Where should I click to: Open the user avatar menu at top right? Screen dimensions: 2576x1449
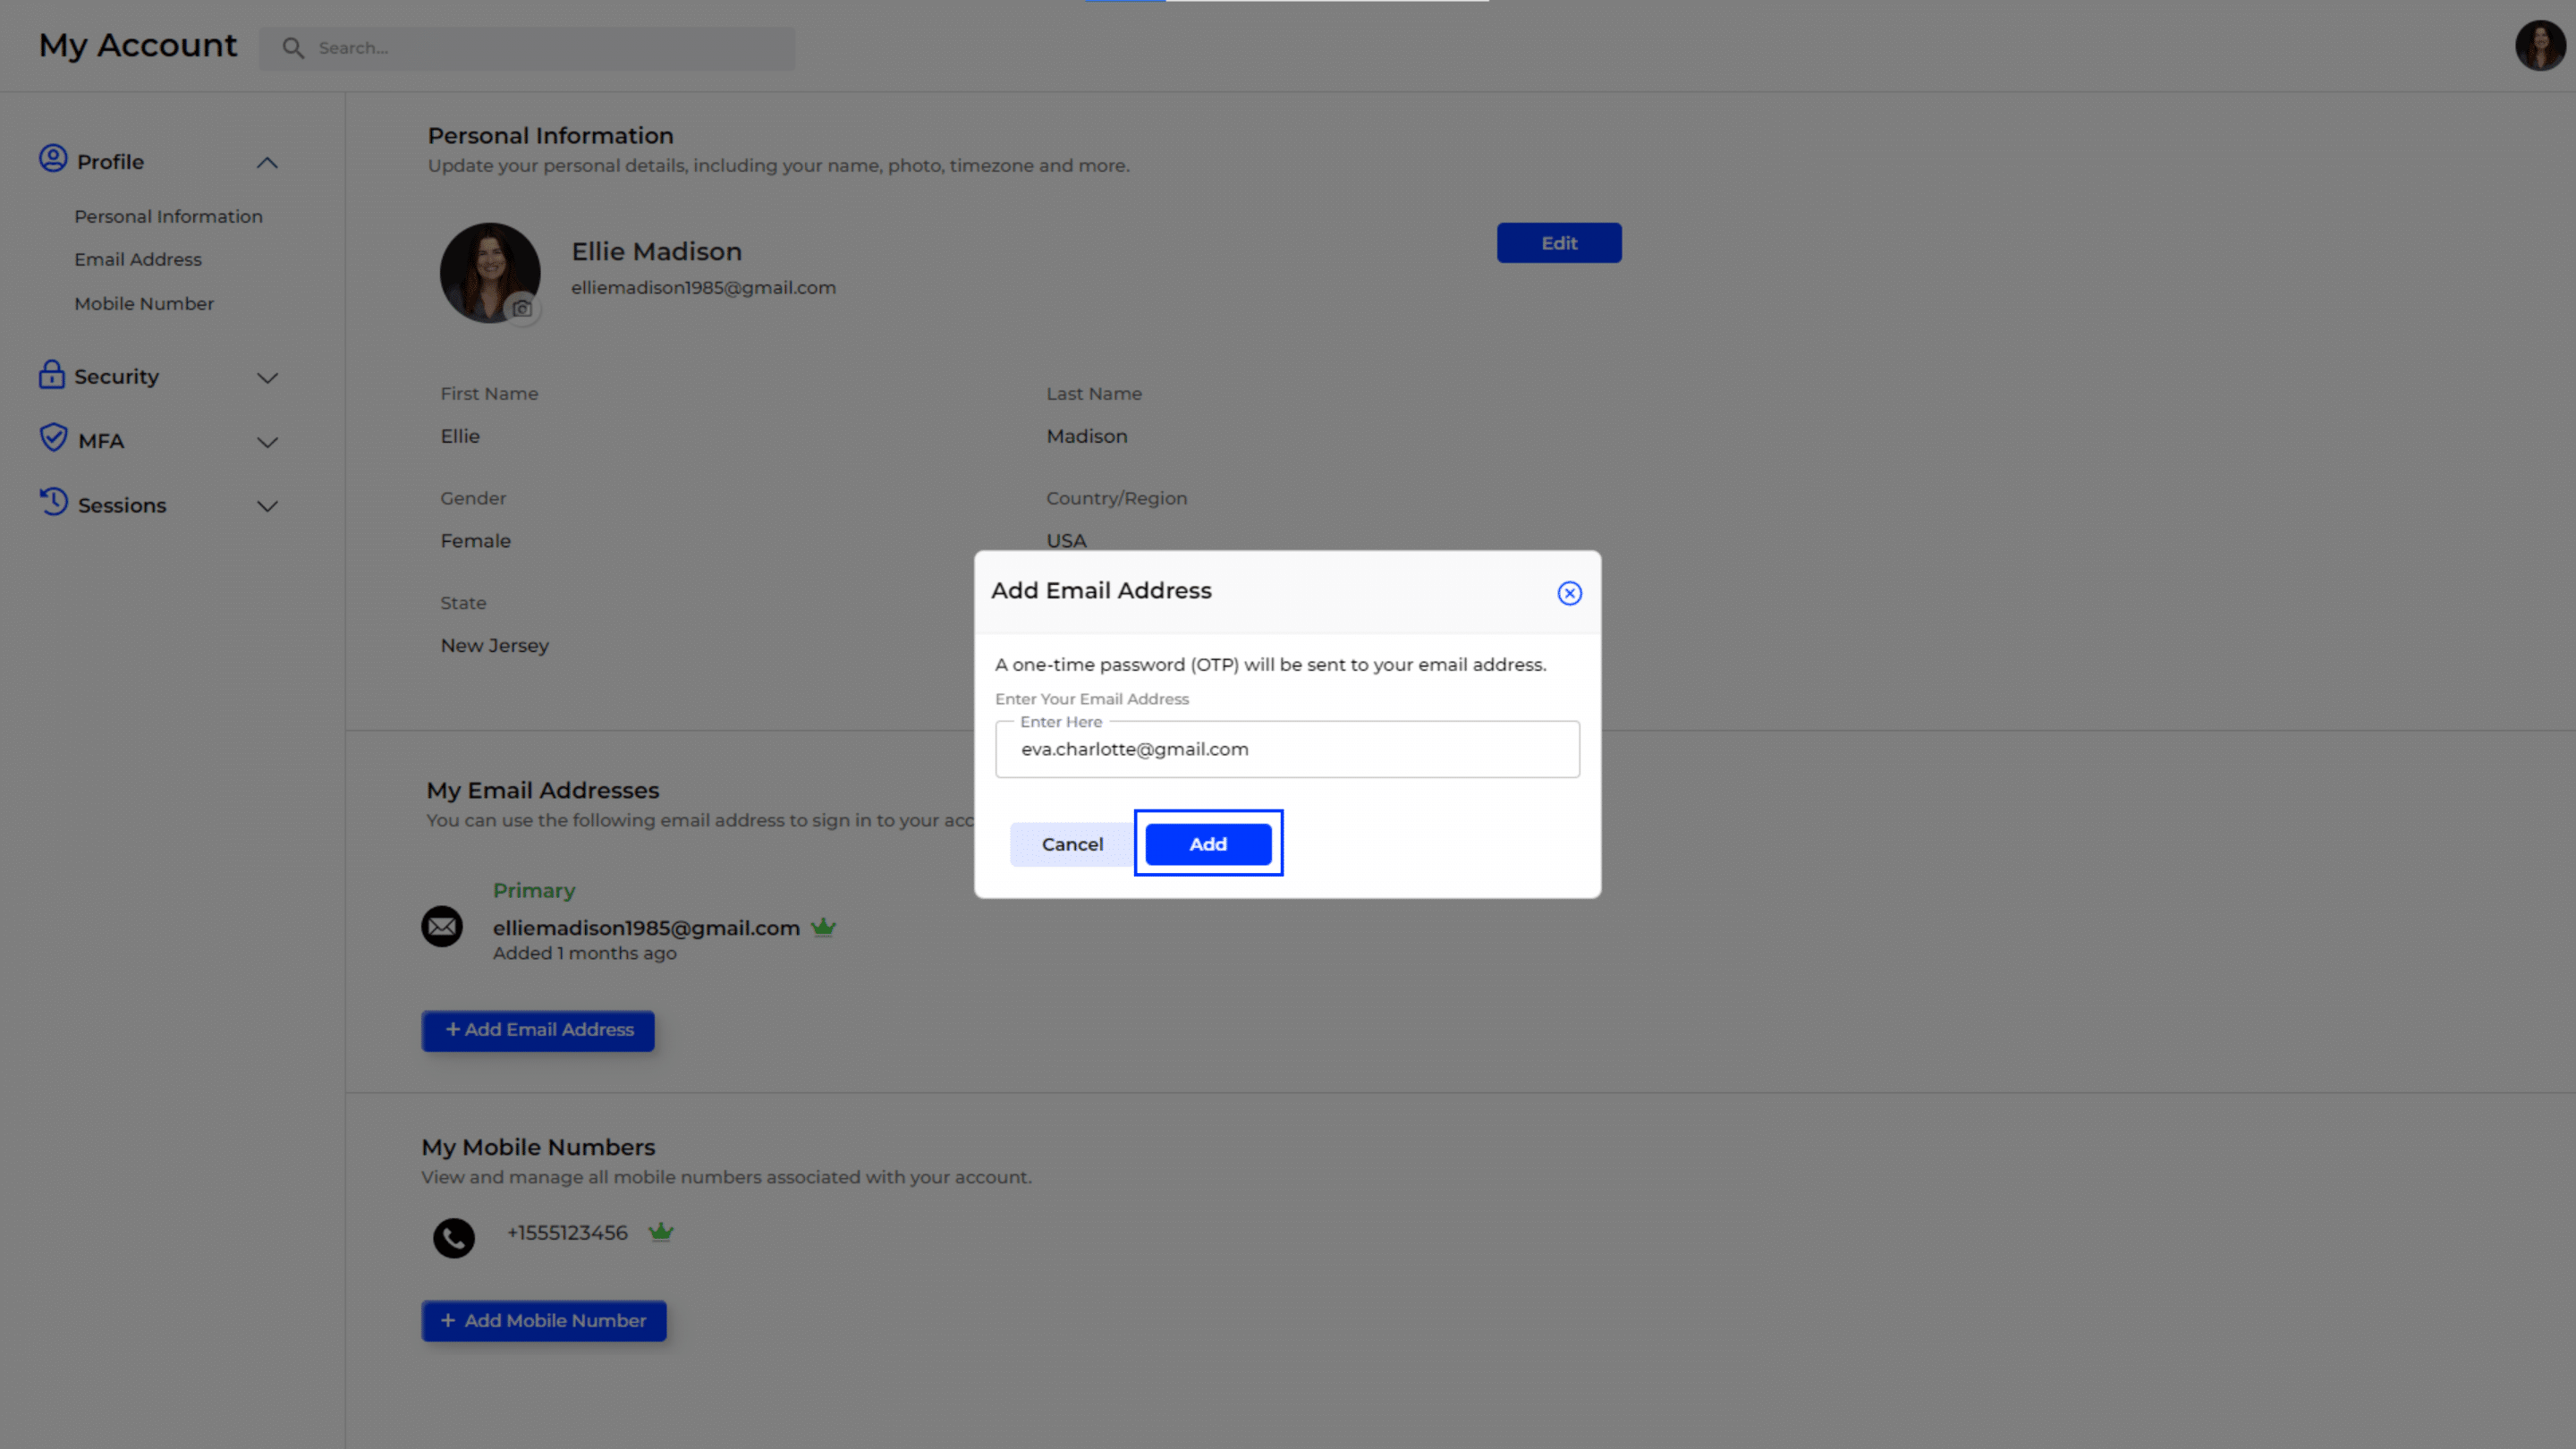(x=2540, y=46)
